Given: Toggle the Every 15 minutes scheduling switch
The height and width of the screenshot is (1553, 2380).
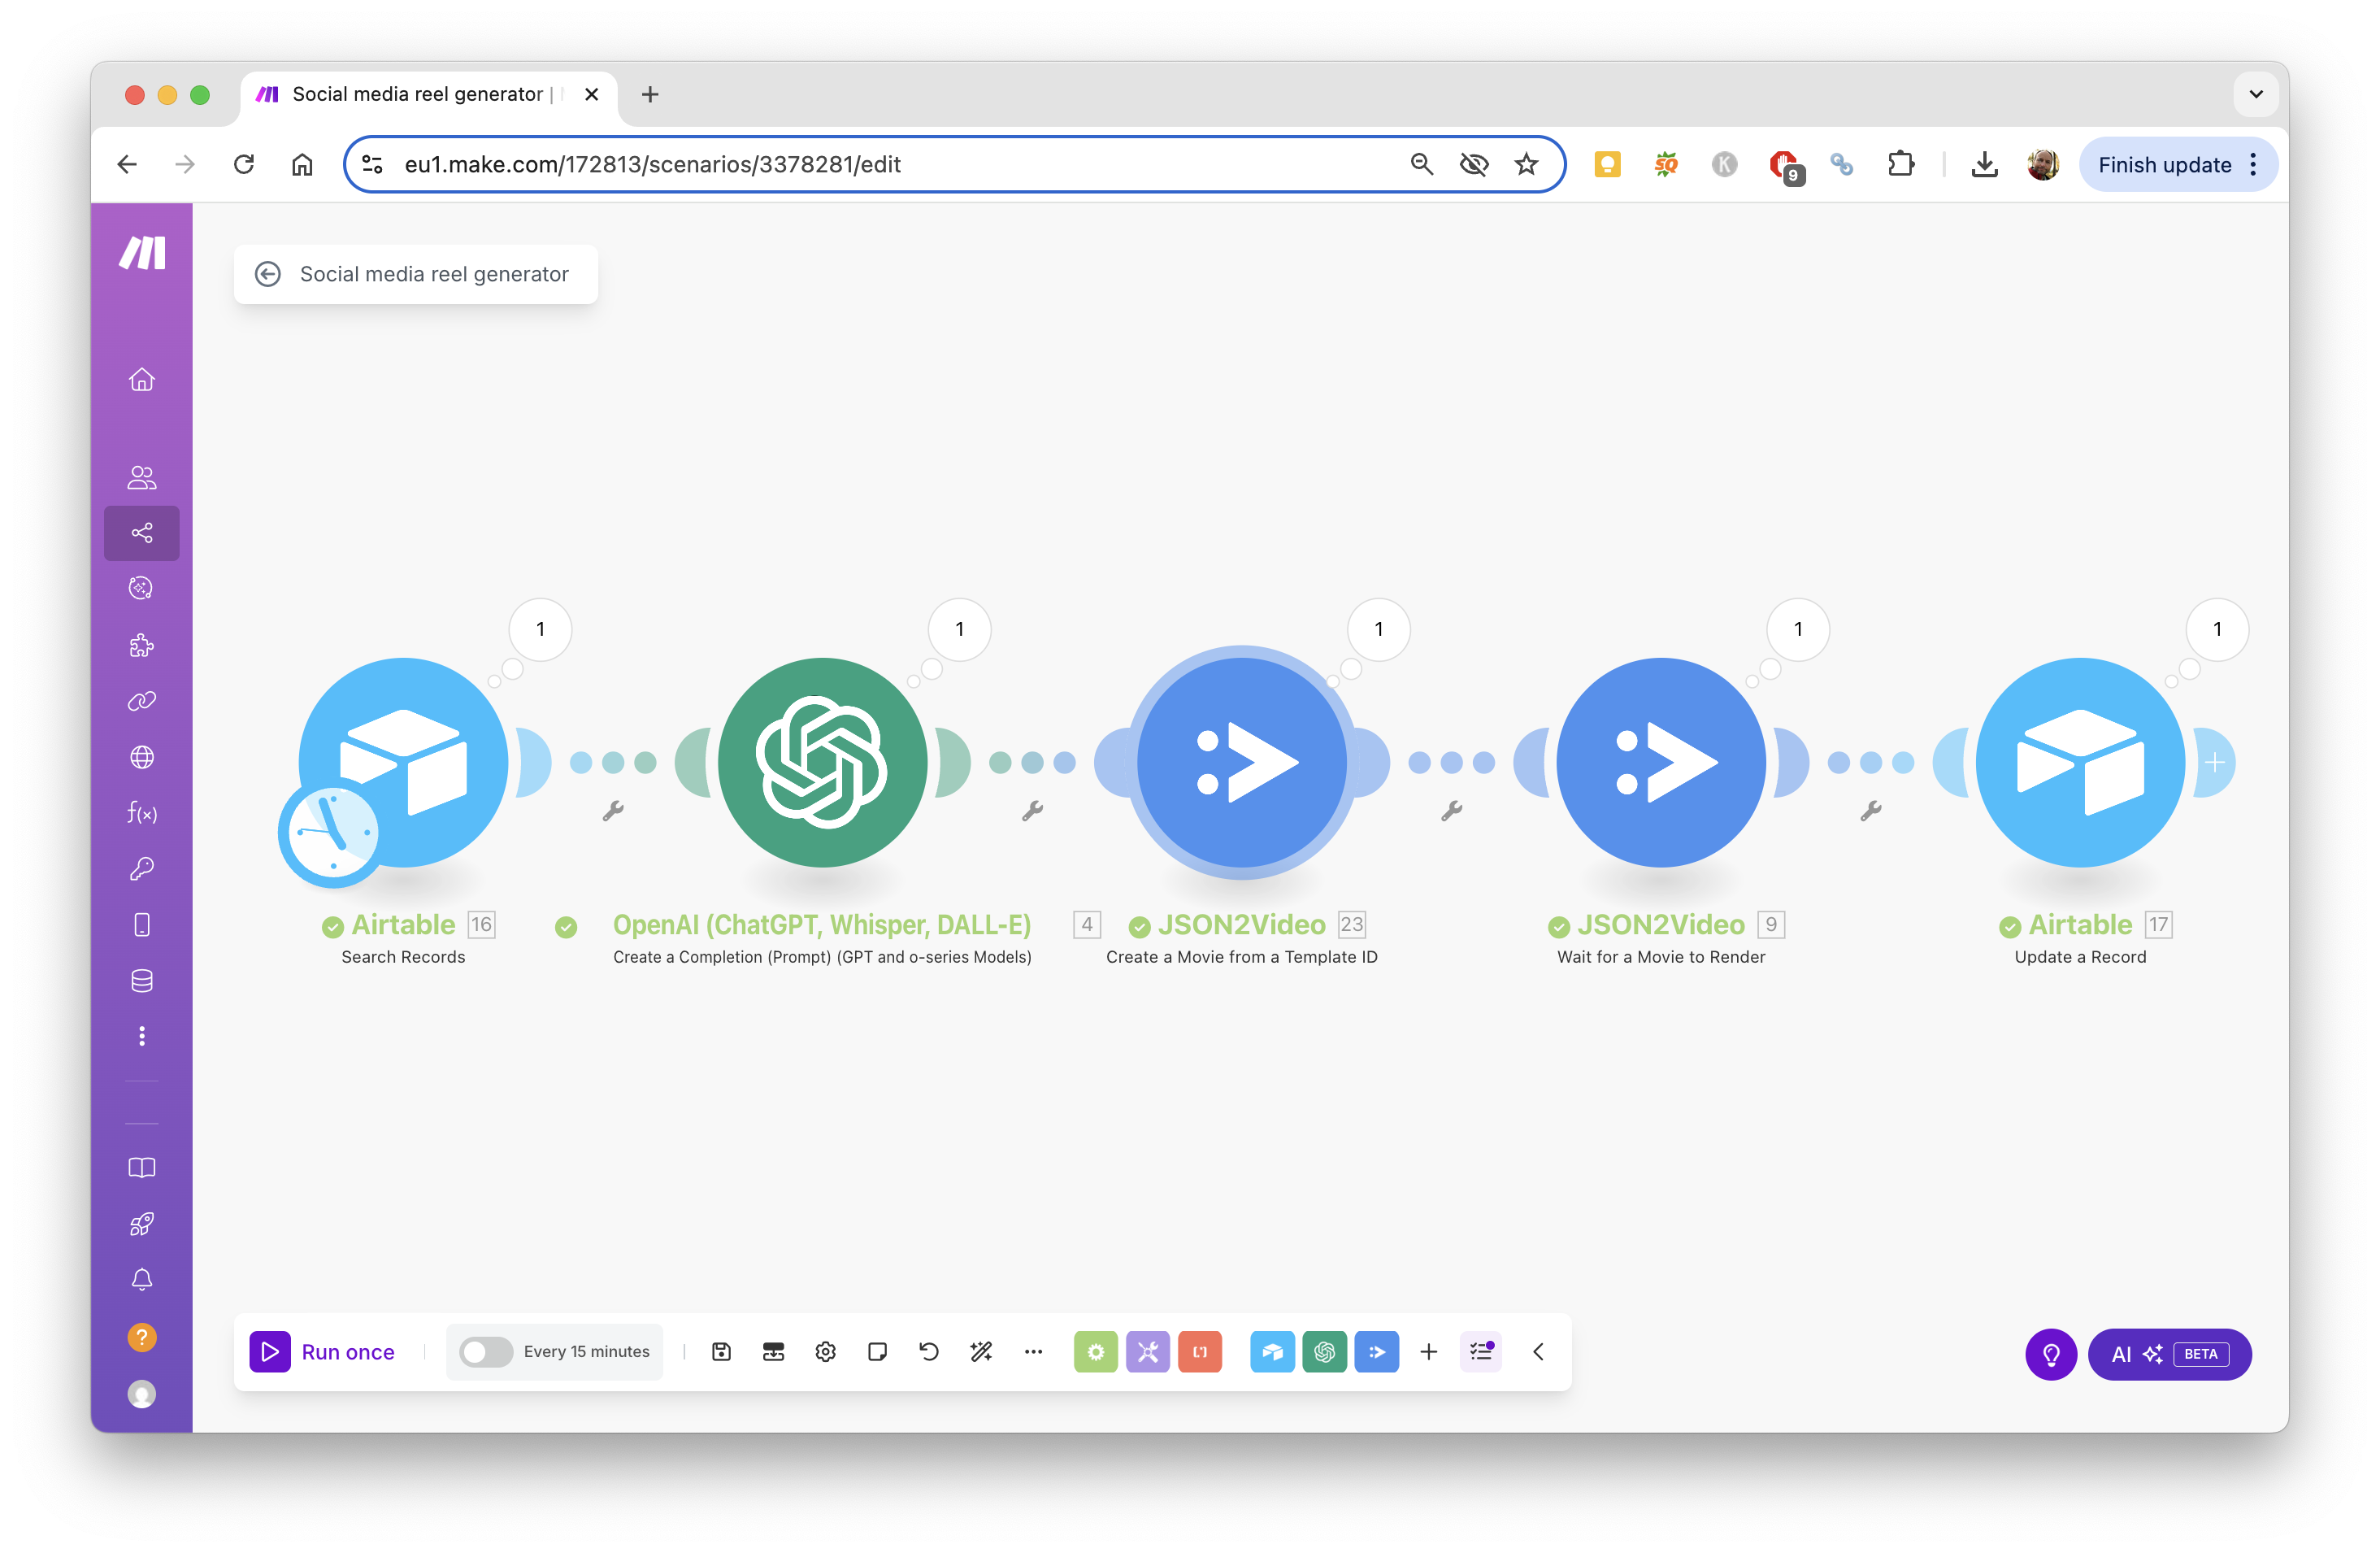Looking at the screenshot, I should tap(486, 1352).
